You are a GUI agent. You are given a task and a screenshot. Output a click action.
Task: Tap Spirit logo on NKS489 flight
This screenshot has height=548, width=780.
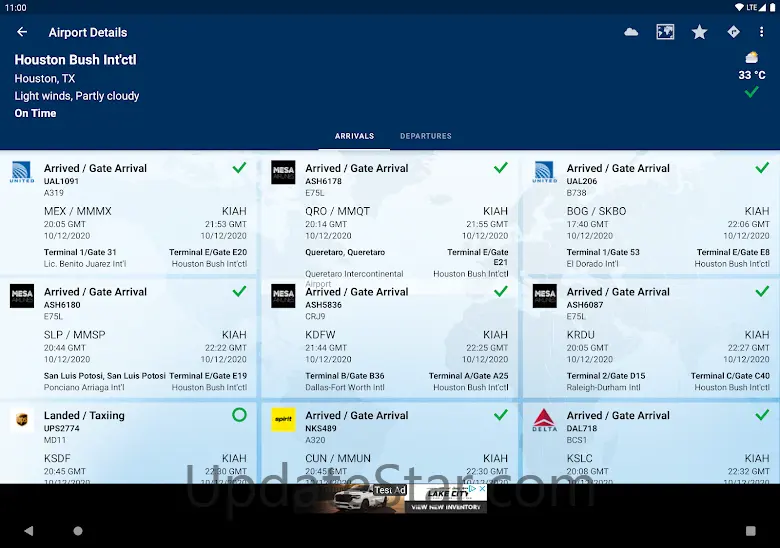(283, 420)
